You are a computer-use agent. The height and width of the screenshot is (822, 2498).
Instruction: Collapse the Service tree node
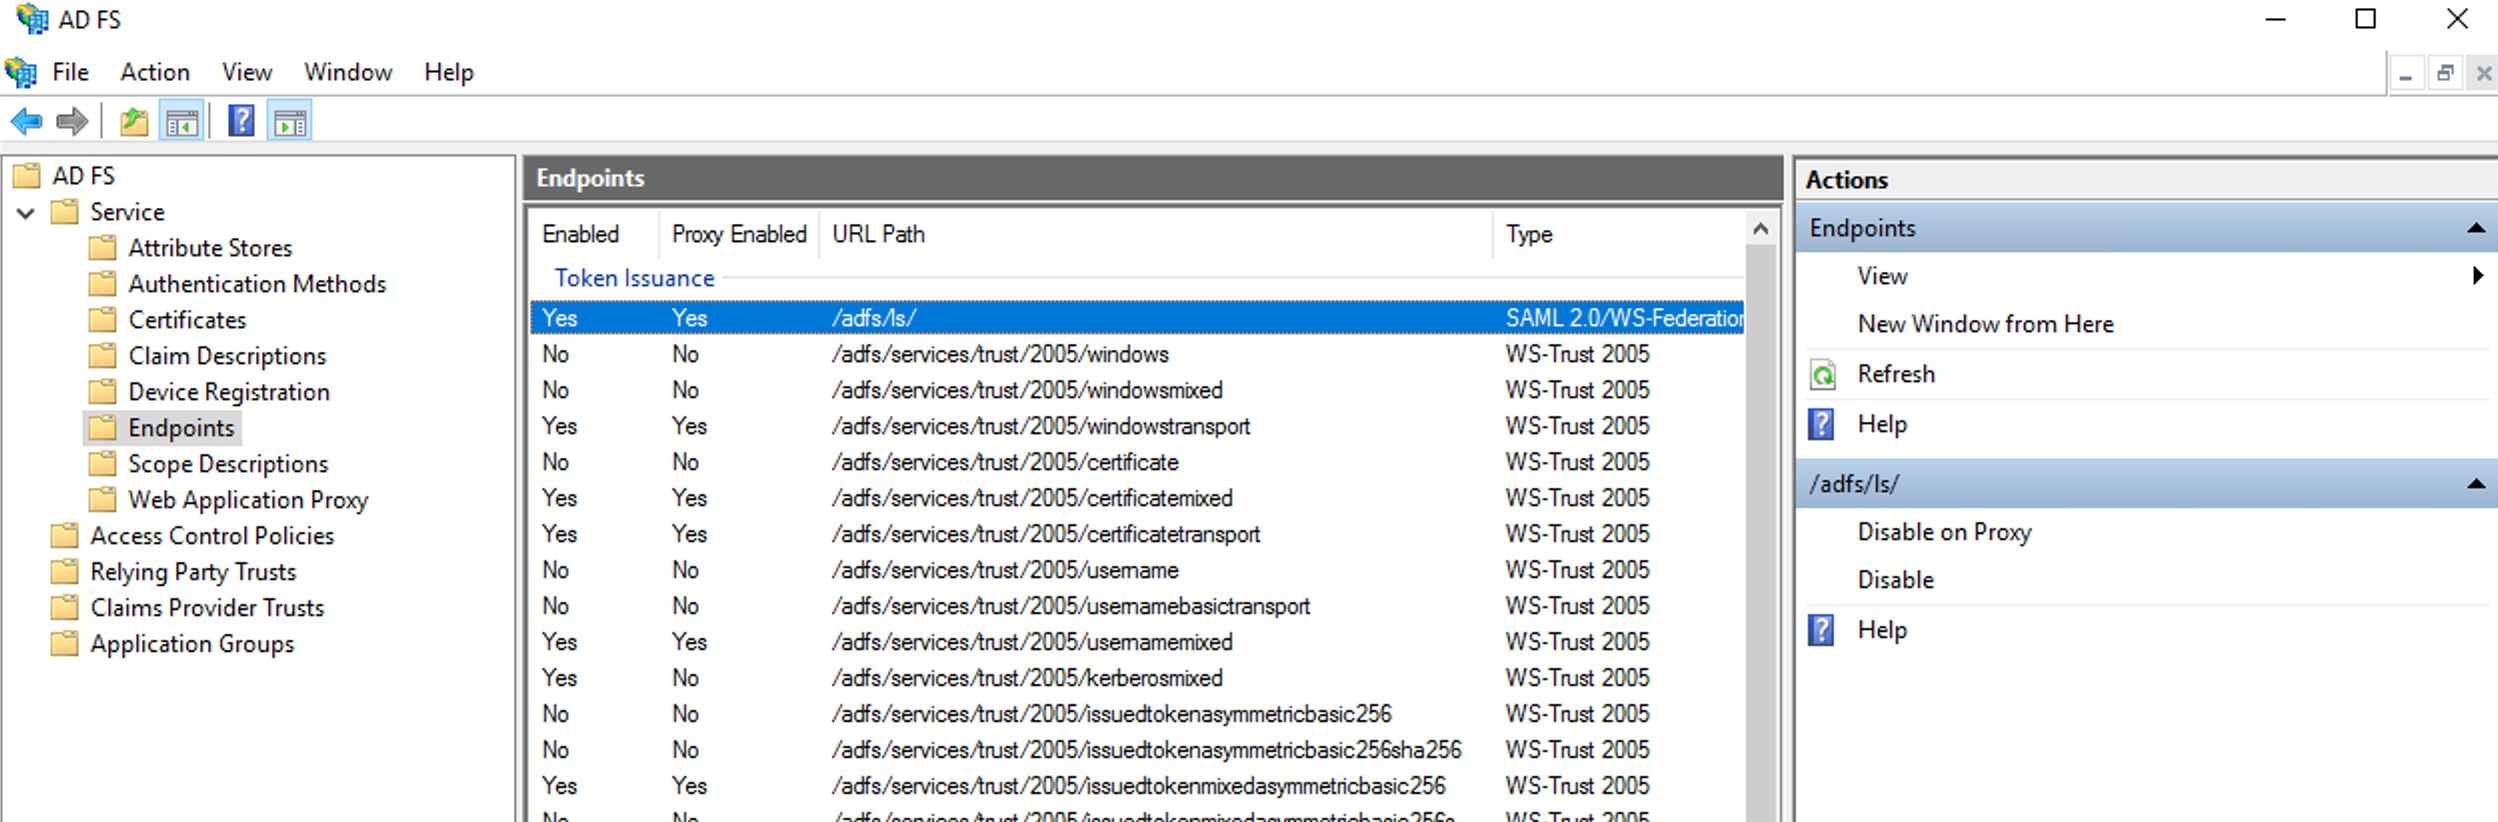26,213
